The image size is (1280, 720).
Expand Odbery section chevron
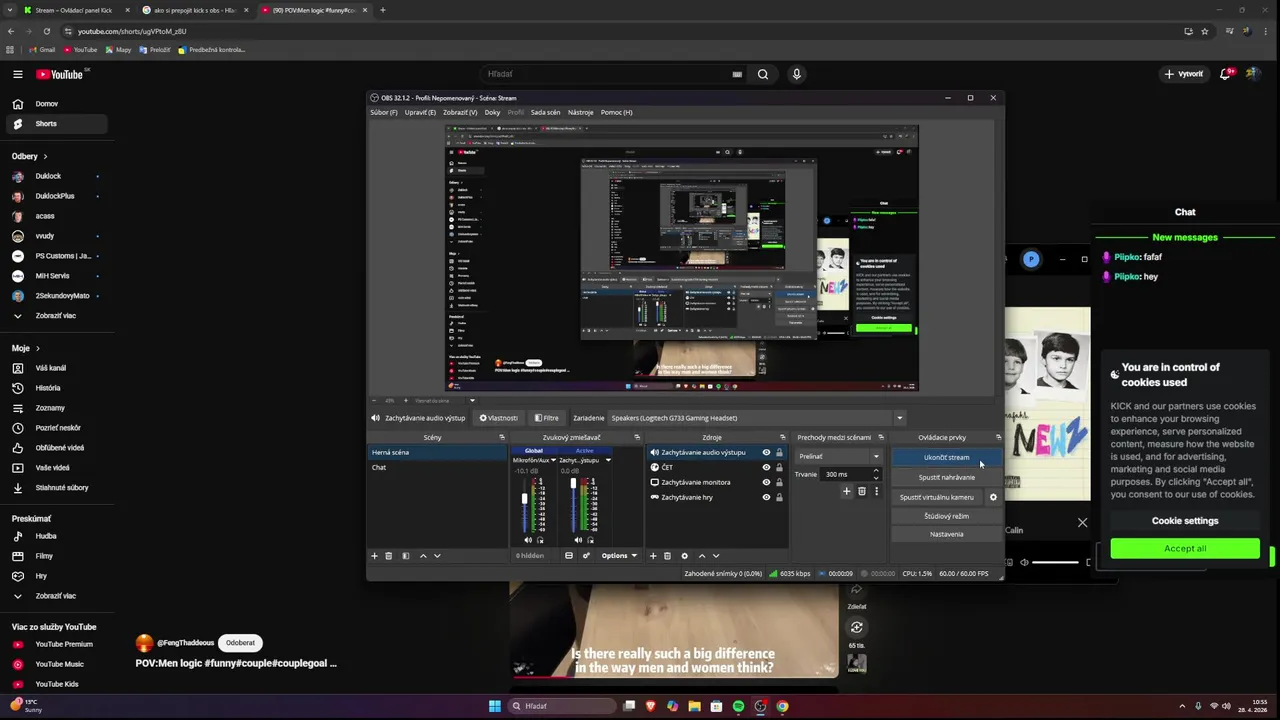tap(45, 157)
